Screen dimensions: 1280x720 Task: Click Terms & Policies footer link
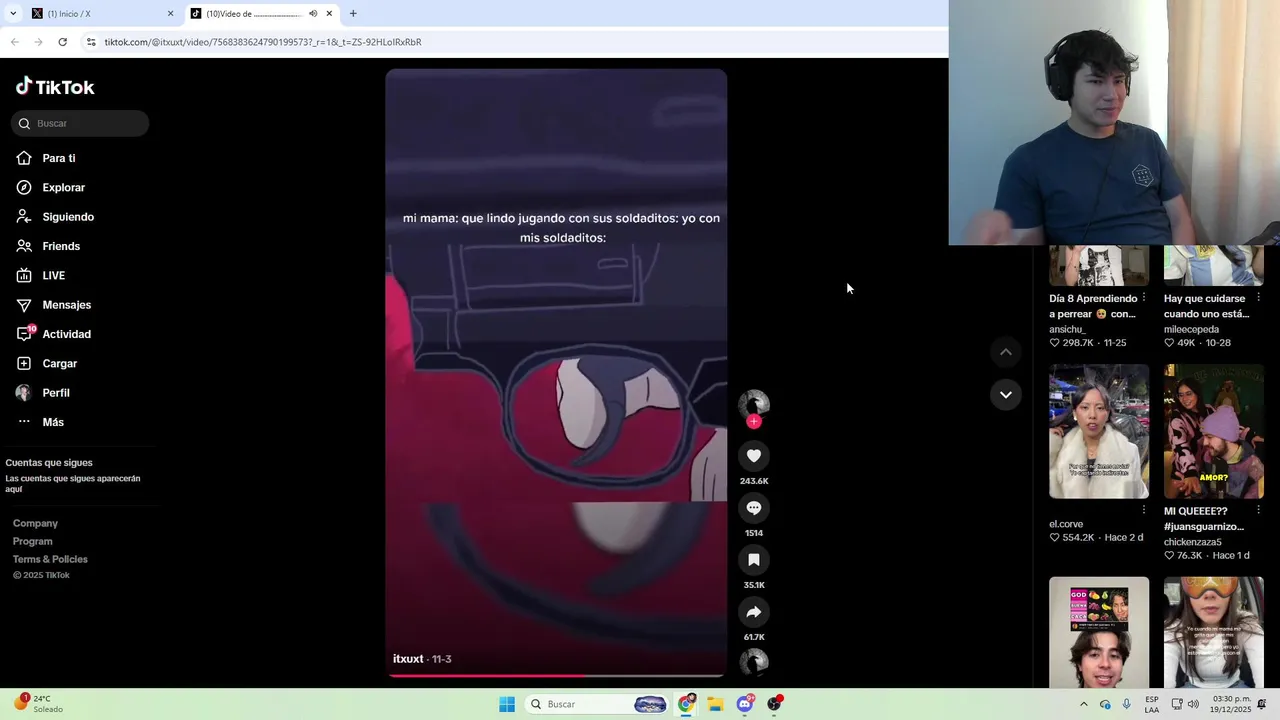tap(50, 559)
